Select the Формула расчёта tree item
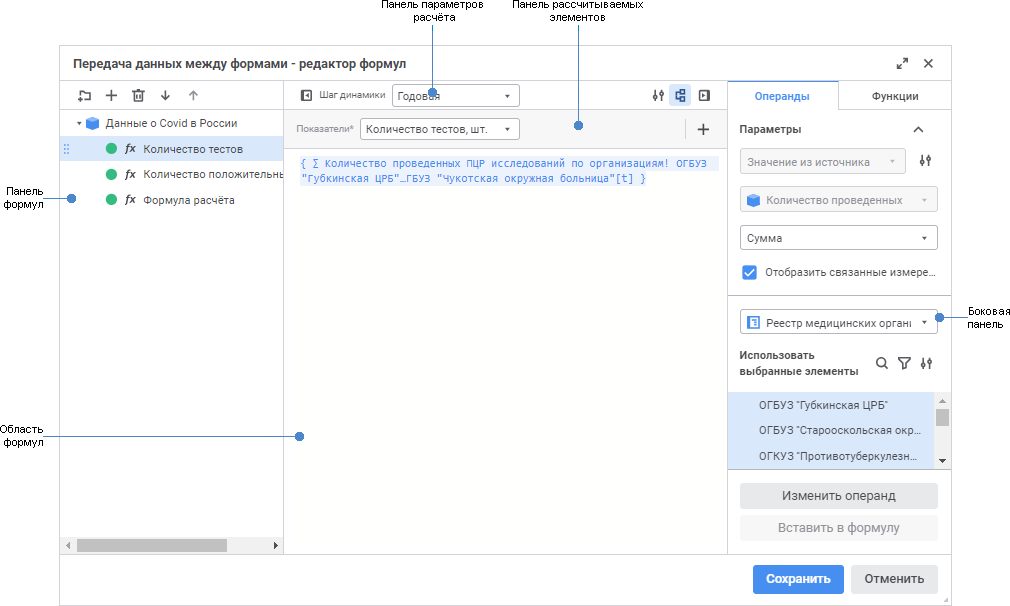This screenshot has height=606, width=1010. click(x=189, y=200)
